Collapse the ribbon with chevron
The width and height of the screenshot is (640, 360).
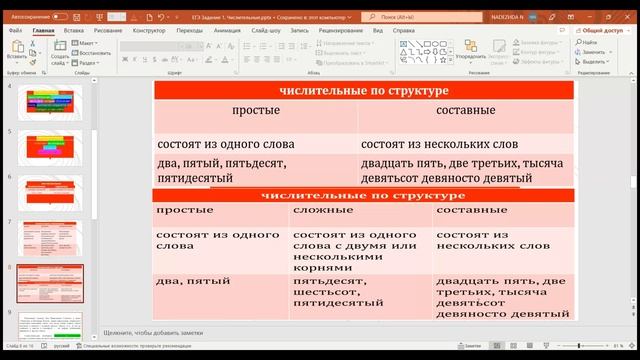click(631, 73)
